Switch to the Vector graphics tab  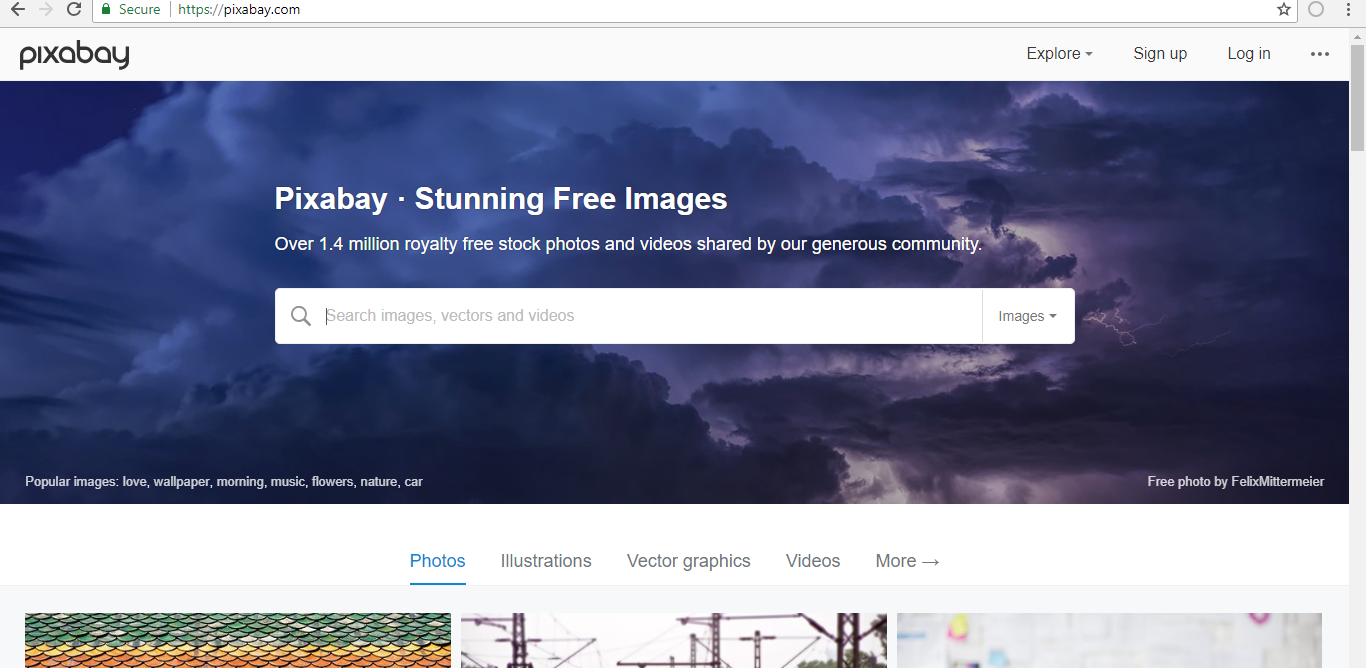[689, 561]
